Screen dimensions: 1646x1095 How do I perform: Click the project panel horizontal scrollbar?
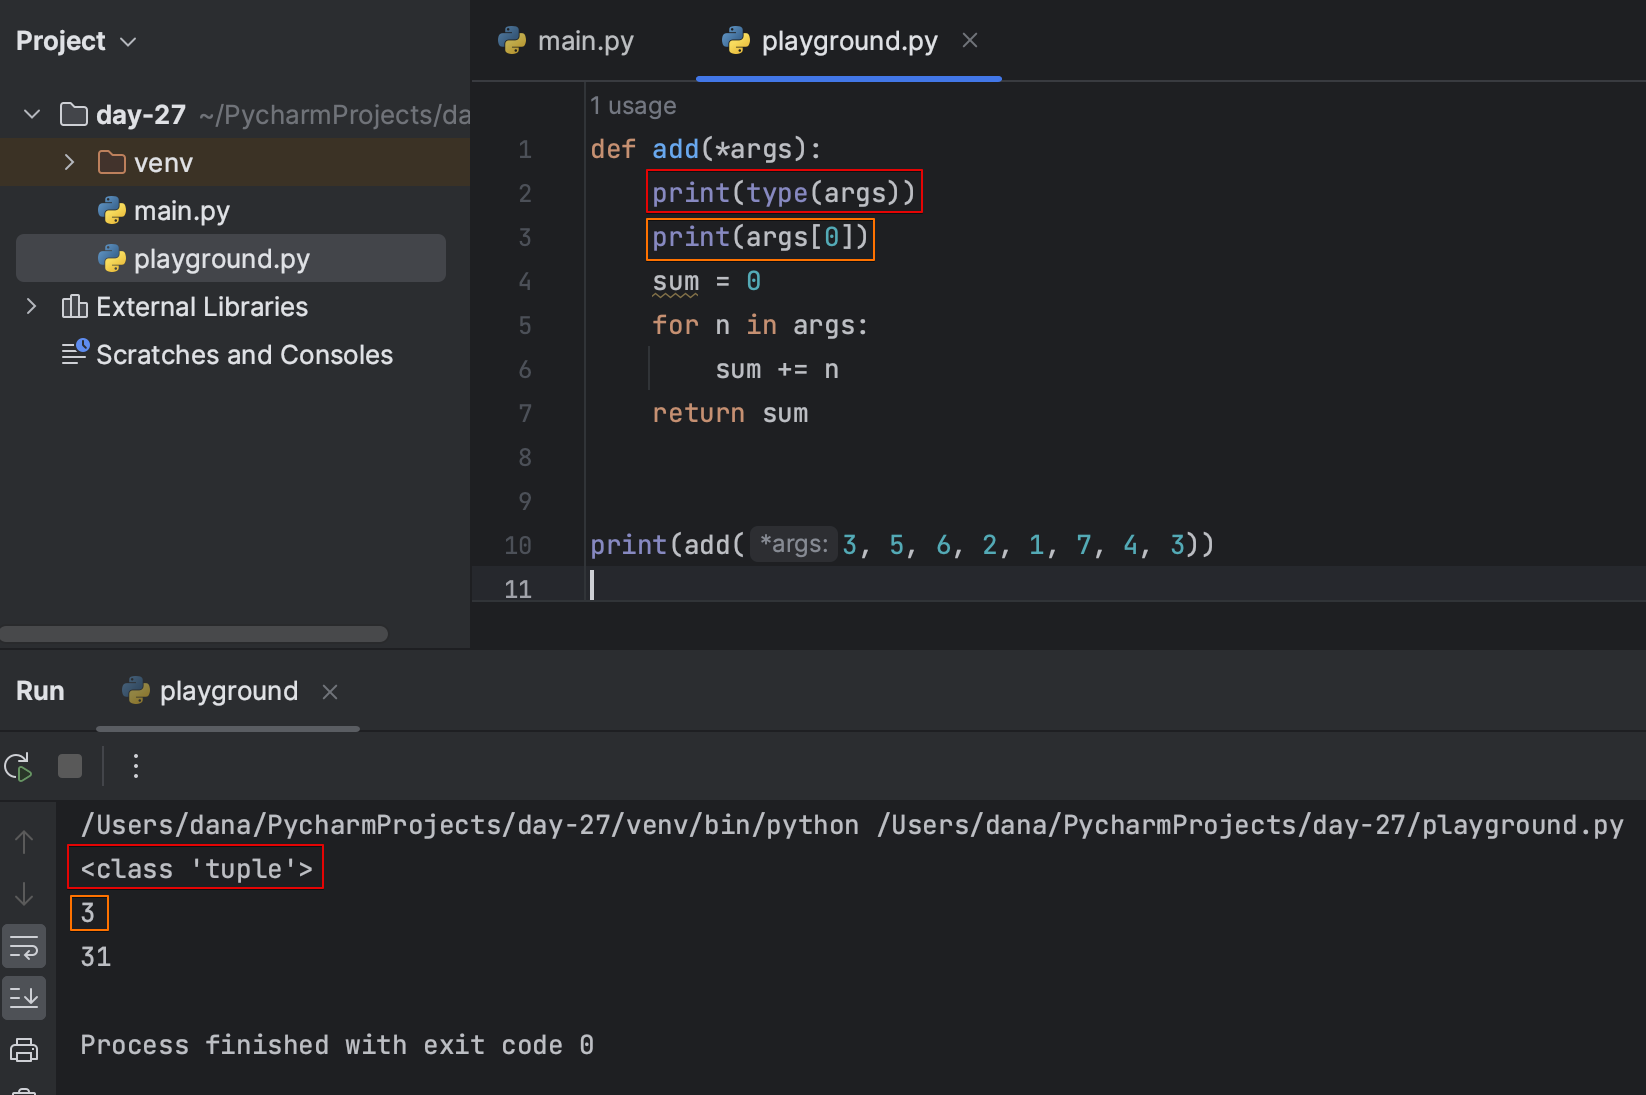point(194,634)
